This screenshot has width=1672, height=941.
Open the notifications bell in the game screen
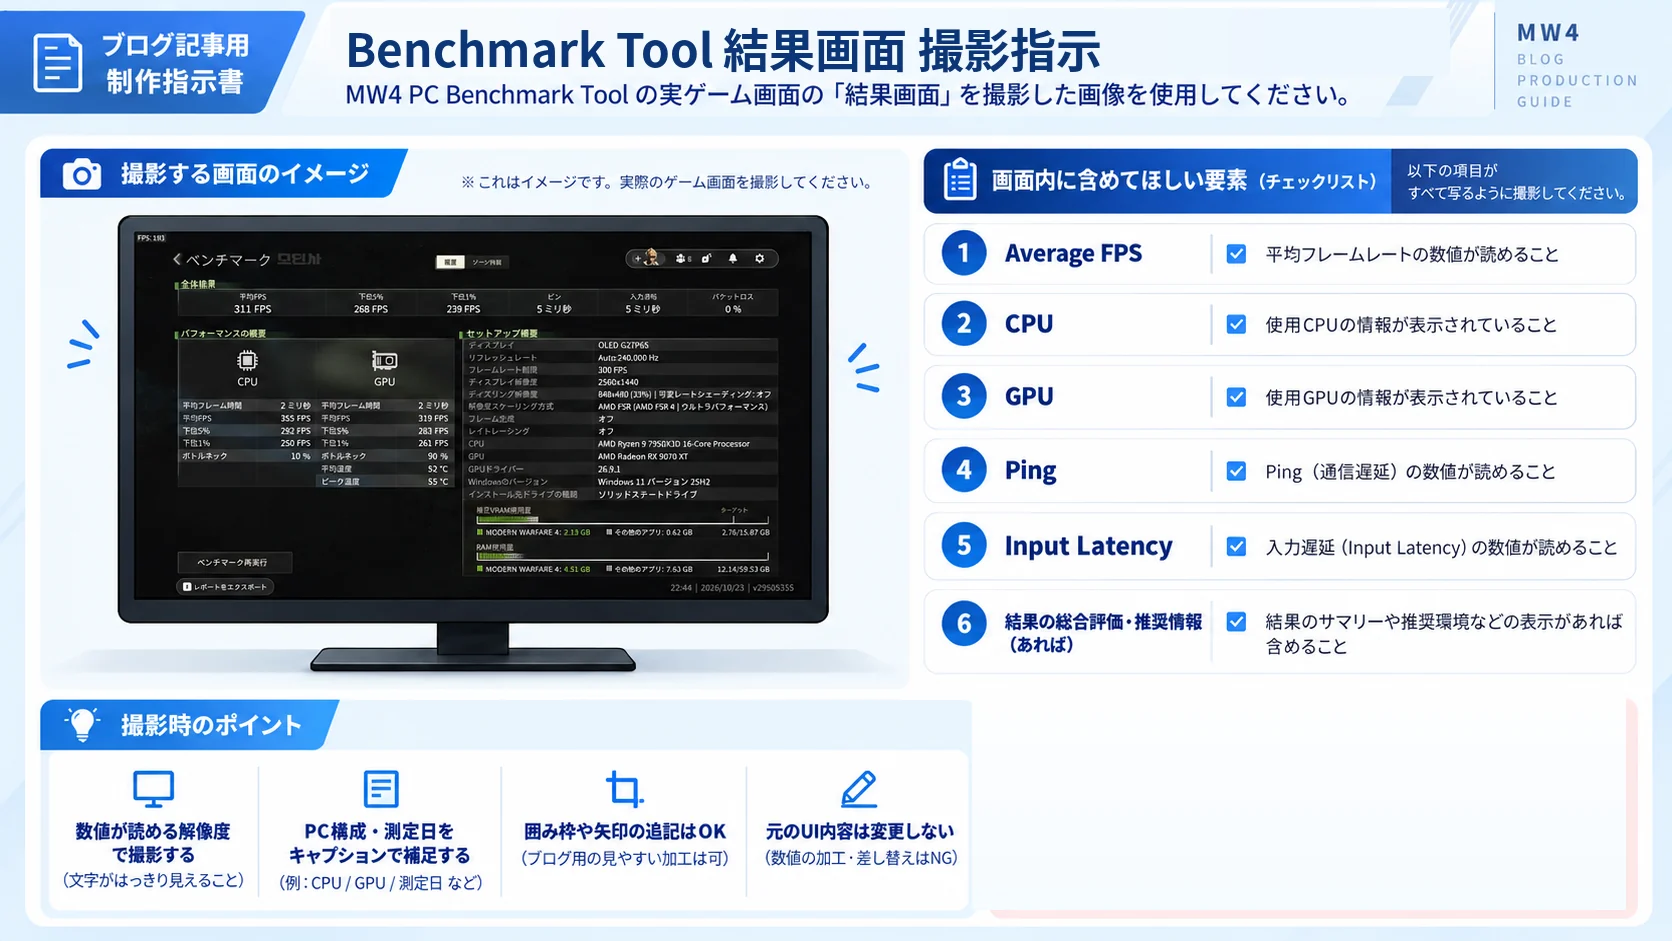click(x=733, y=258)
